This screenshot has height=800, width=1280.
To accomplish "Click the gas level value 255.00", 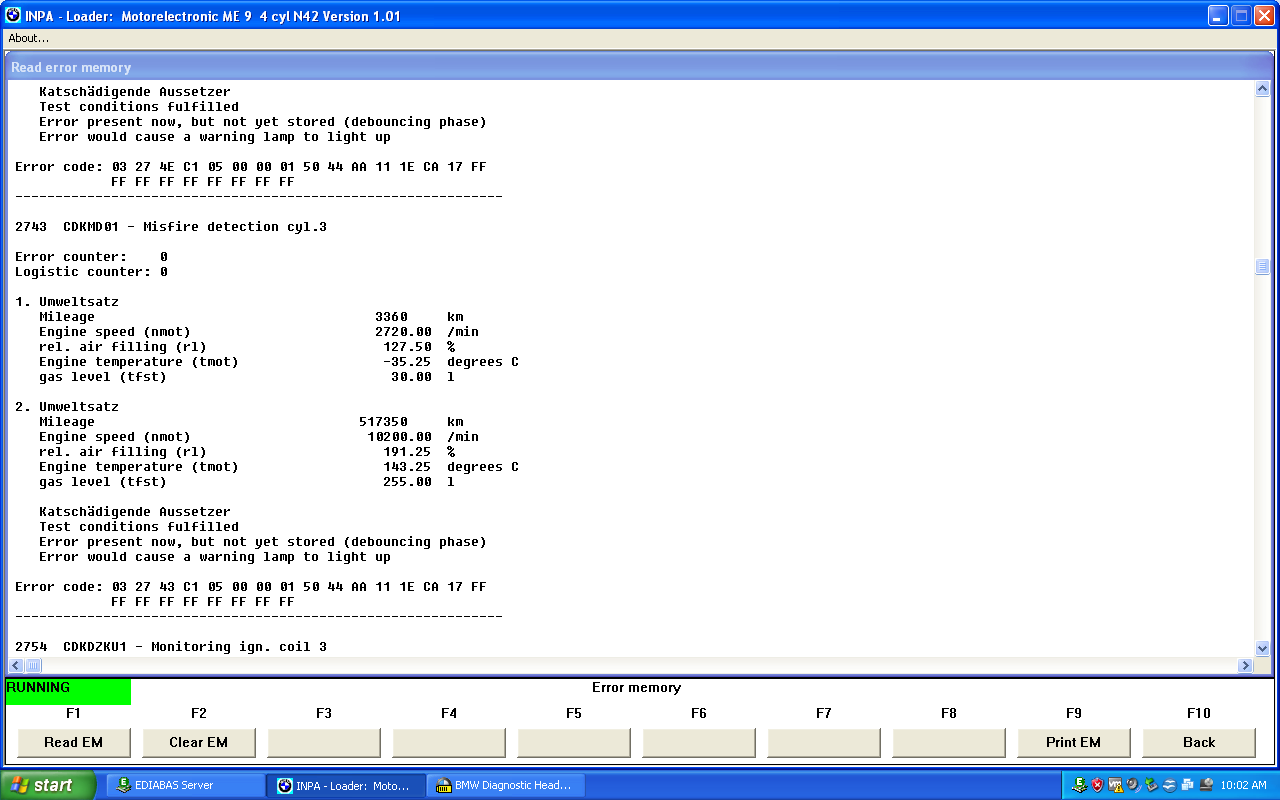I will click(407, 482).
